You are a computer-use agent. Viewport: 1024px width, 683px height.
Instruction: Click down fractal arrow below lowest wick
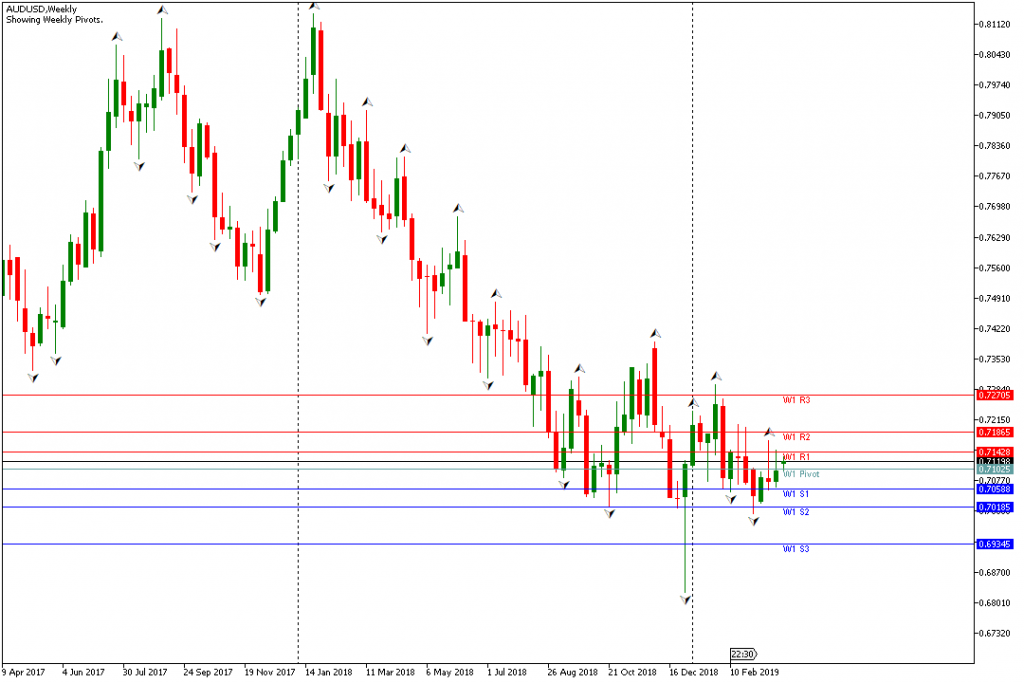click(685, 600)
